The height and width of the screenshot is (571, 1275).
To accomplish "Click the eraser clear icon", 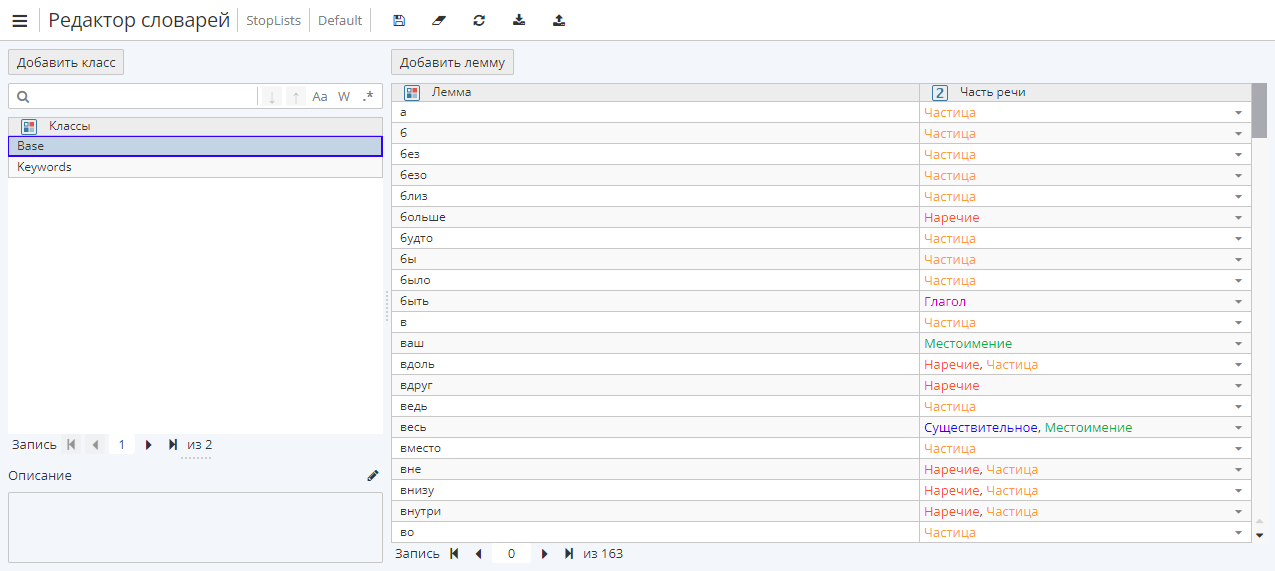I will (439, 20).
